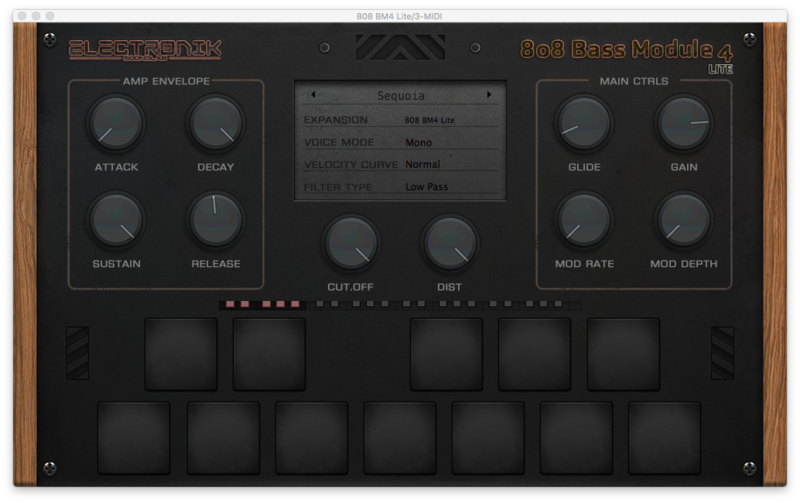Click the Electronik Soundlab logo

point(145,50)
